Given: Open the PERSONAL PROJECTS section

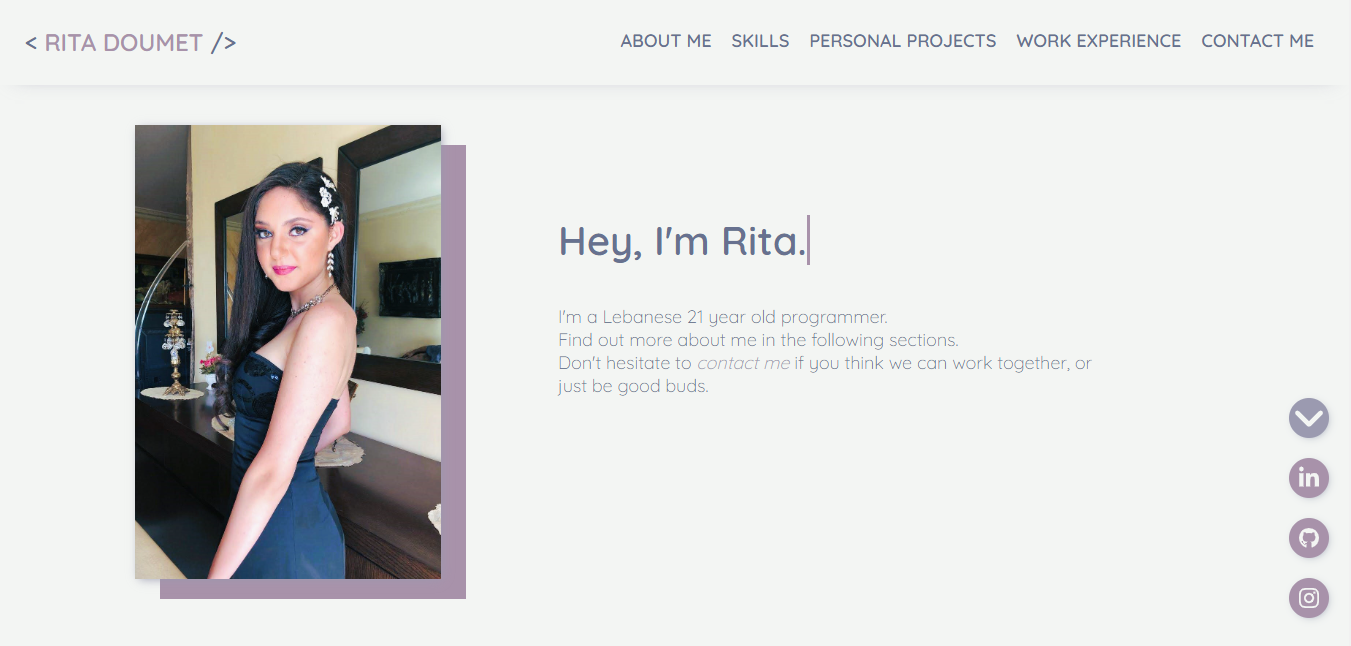Looking at the screenshot, I should [x=903, y=41].
